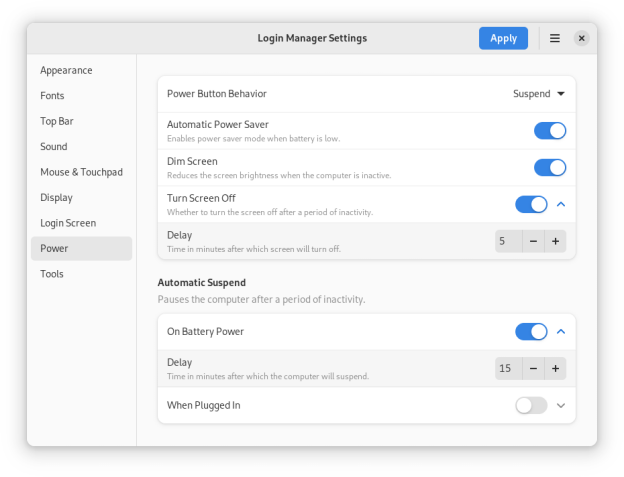624x477 pixels.
Task: Switch to the Login Screen section
Action: click(x=68, y=223)
